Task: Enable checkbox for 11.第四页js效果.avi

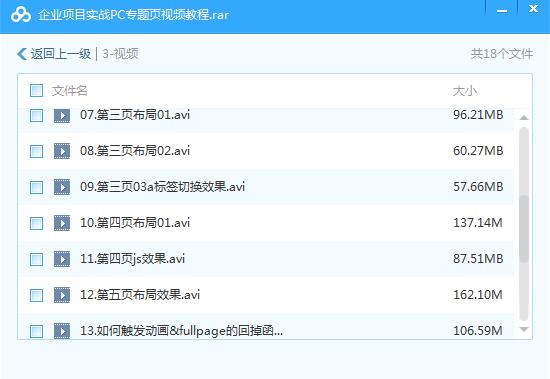Action: 36,259
